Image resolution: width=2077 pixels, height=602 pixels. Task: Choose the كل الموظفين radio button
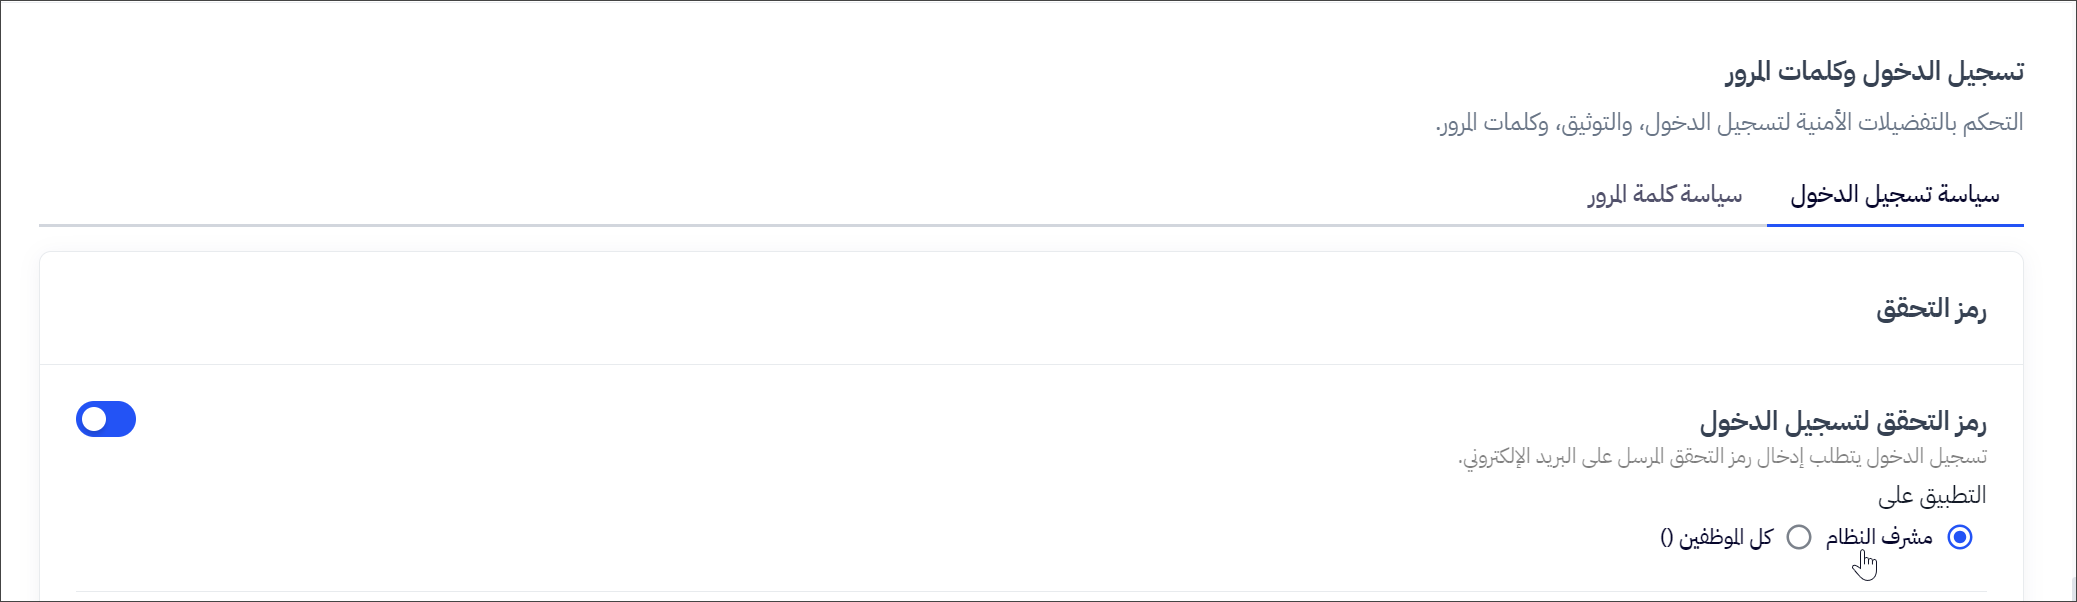coord(1799,538)
